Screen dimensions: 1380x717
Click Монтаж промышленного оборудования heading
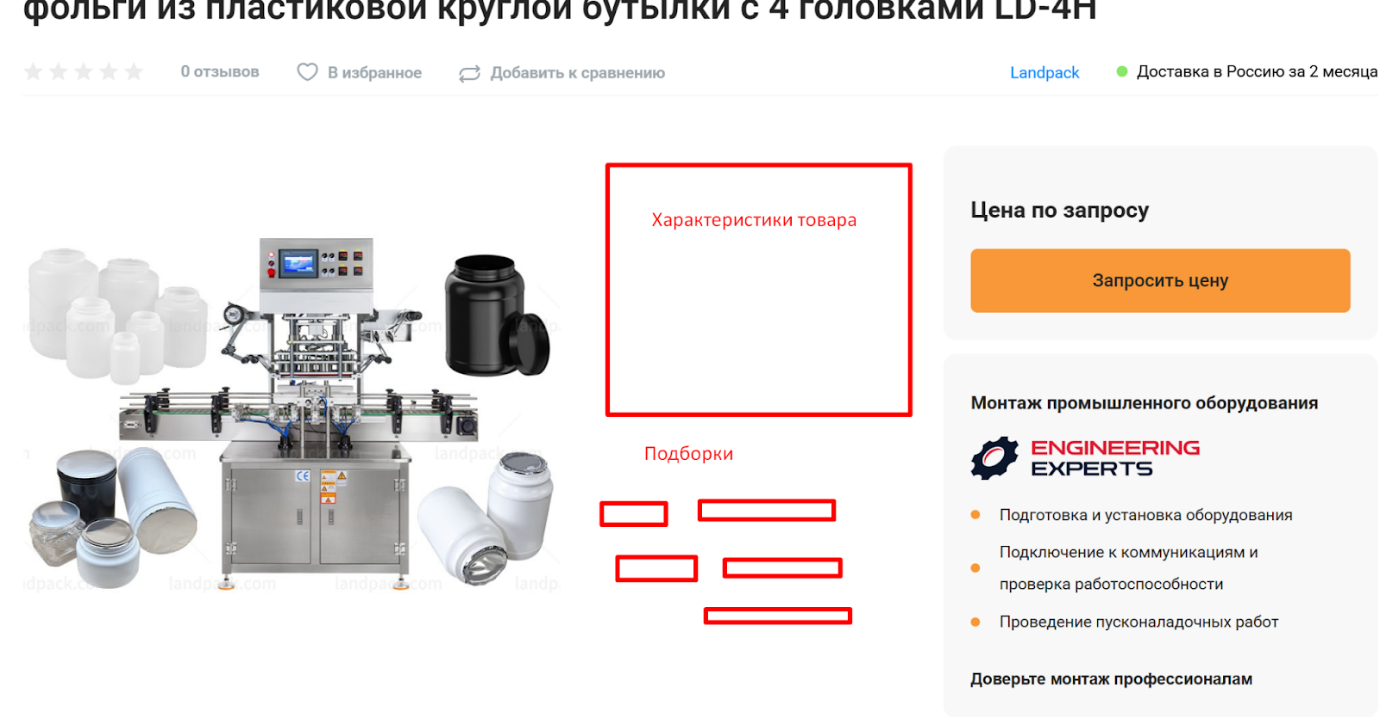click(x=1144, y=403)
